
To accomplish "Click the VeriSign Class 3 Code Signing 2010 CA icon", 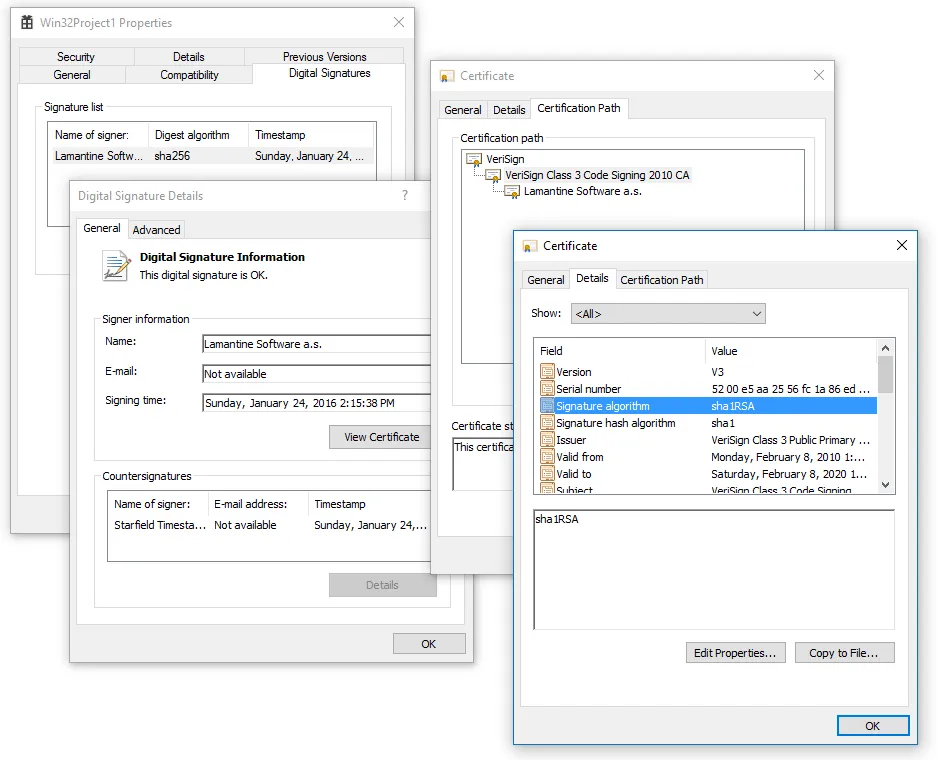I will point(494,175).
